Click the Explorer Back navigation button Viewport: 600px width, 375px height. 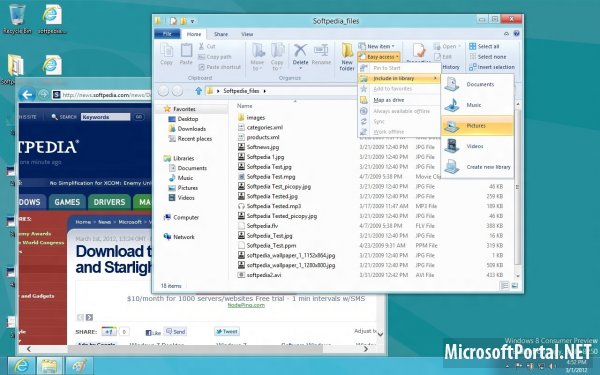(163, 91)
